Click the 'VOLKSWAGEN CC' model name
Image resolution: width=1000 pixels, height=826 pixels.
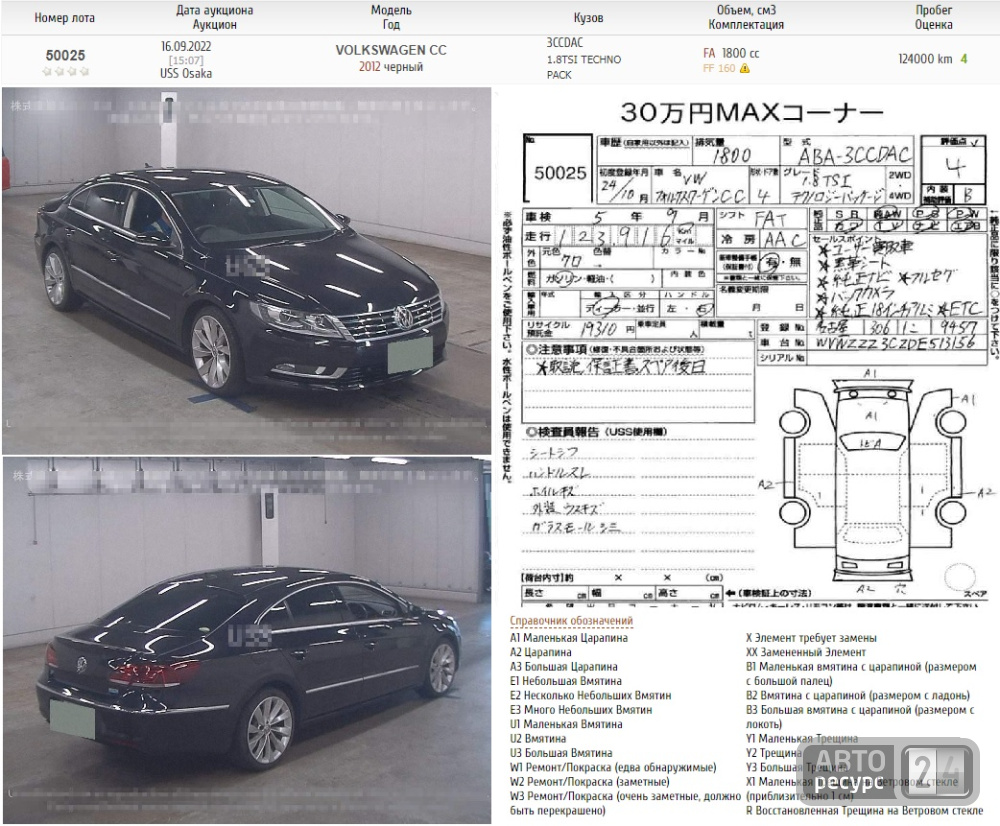point(391,50)
